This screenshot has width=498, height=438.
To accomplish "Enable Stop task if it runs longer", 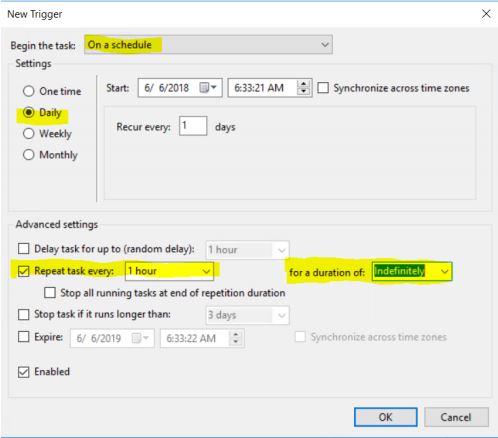I will coord(23,314).
